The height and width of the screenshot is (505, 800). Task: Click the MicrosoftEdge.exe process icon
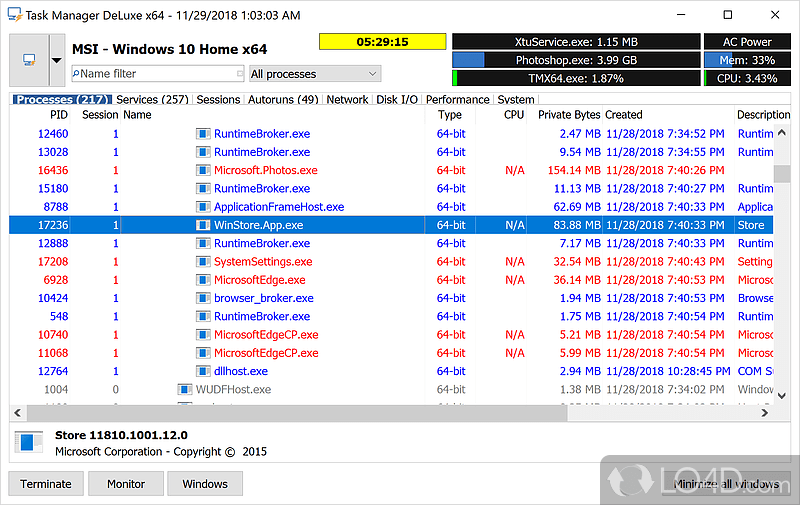click(203, 280)
